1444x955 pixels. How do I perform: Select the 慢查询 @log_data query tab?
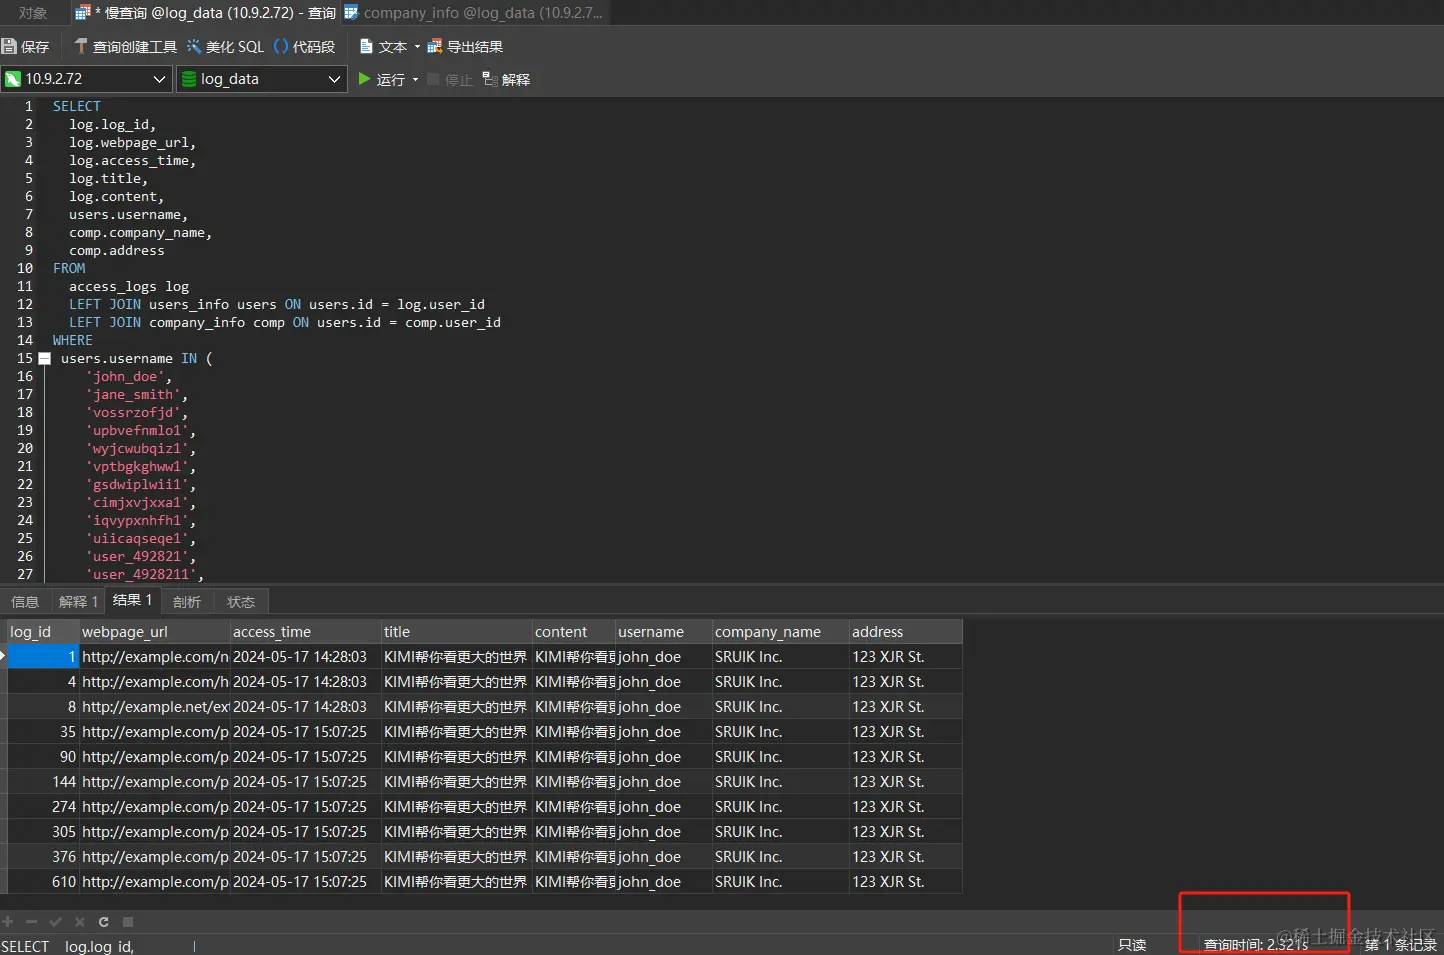205,13
